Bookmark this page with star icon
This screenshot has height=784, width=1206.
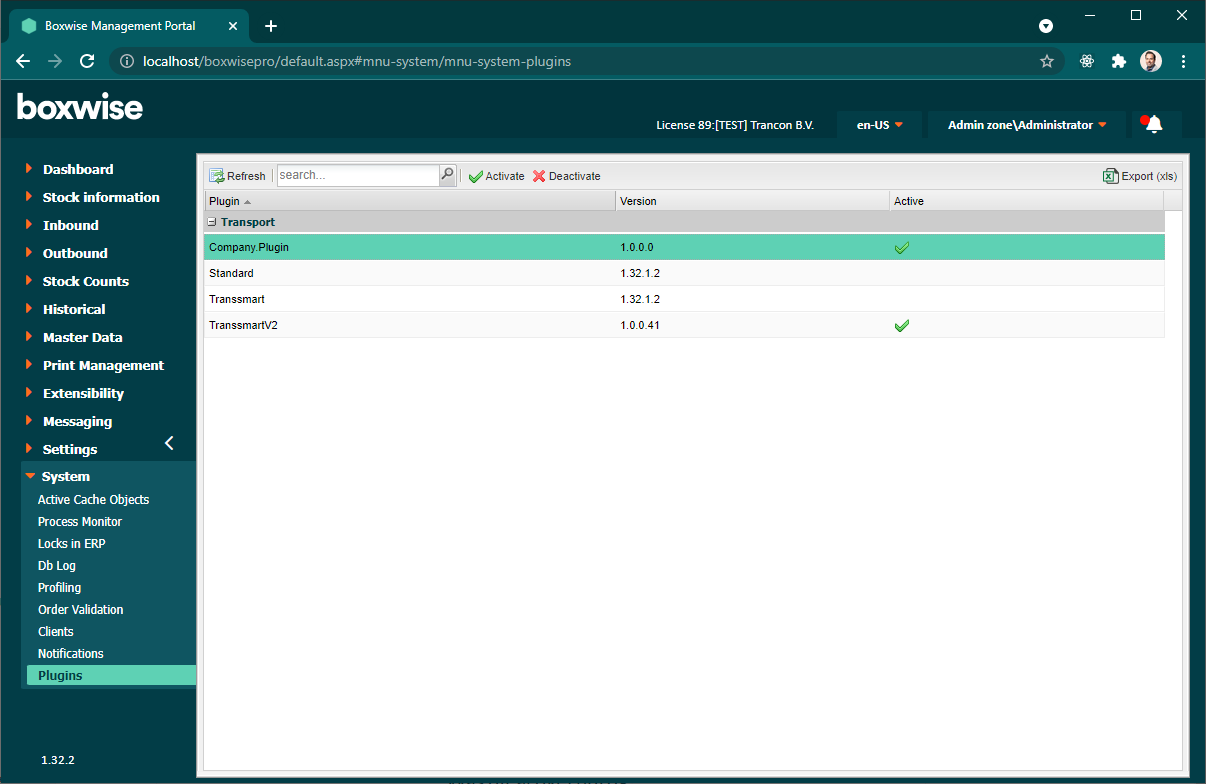(1047, 61)
